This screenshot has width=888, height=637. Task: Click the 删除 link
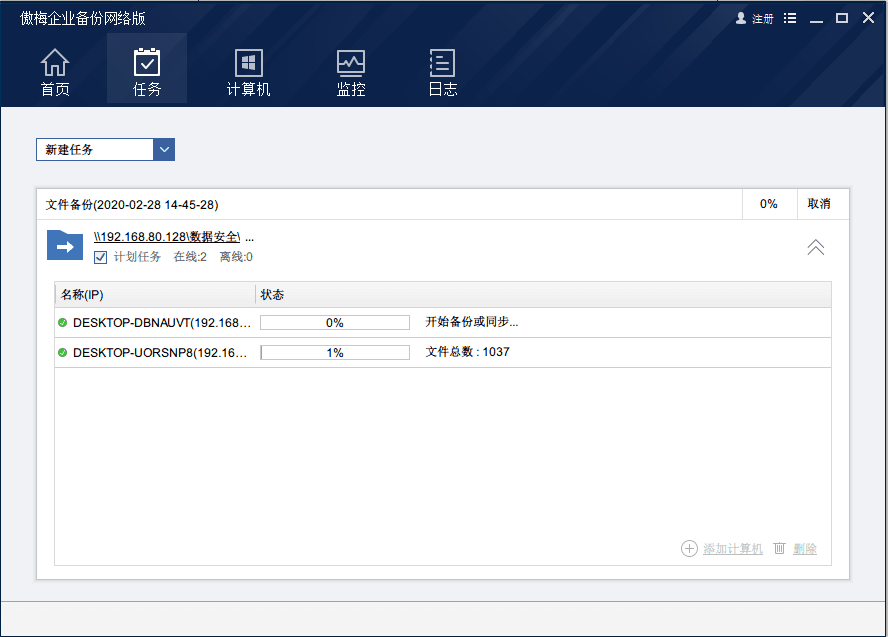[805, 549]
